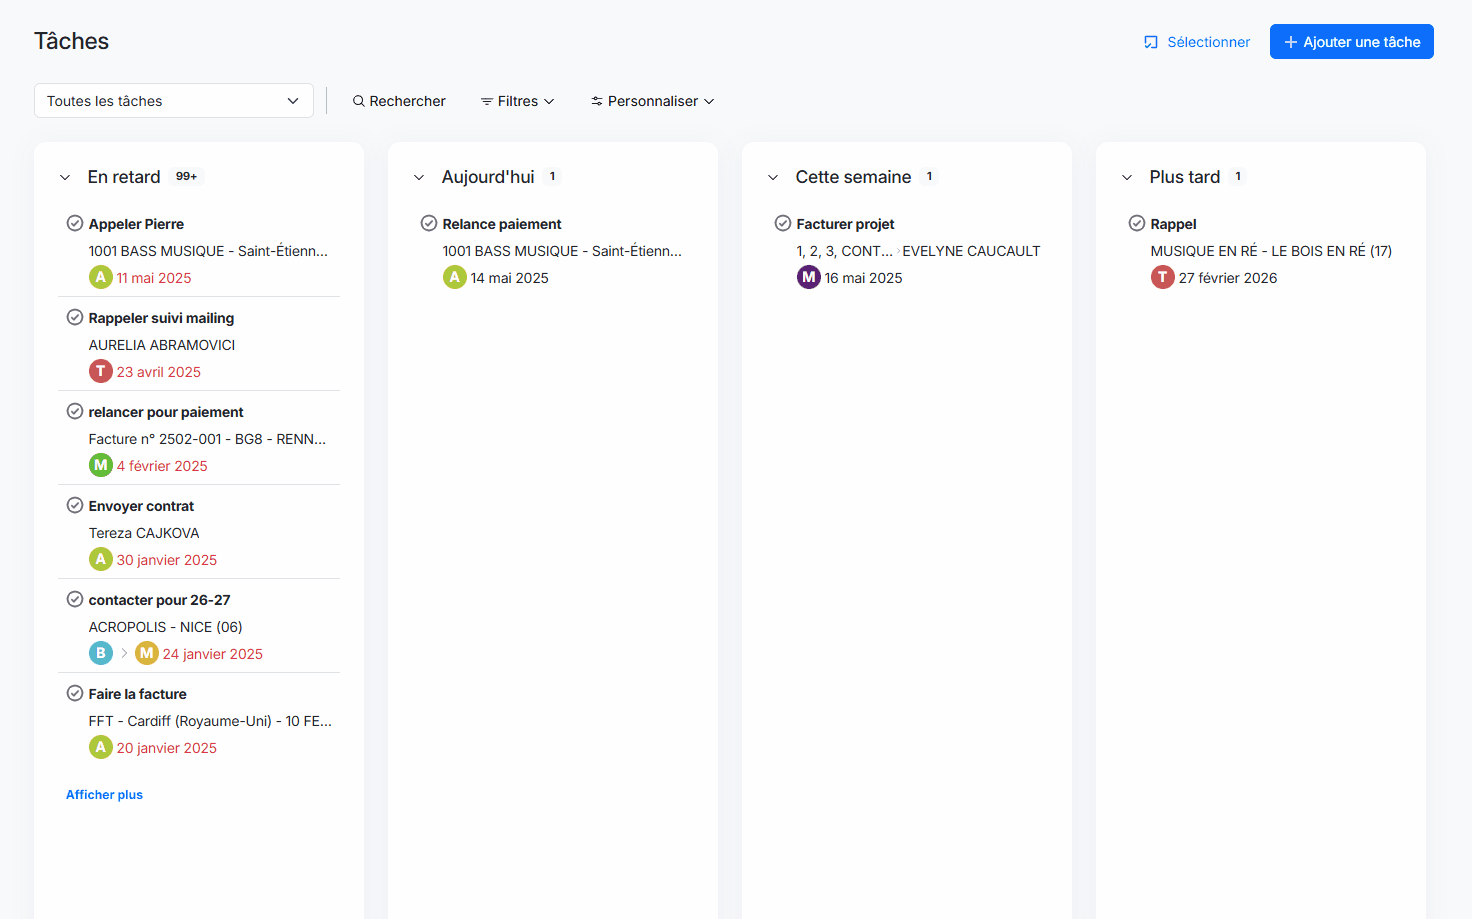Collapse the Cette semaine column
Viewport: 1472px width, 919px height.
[773, 178]
